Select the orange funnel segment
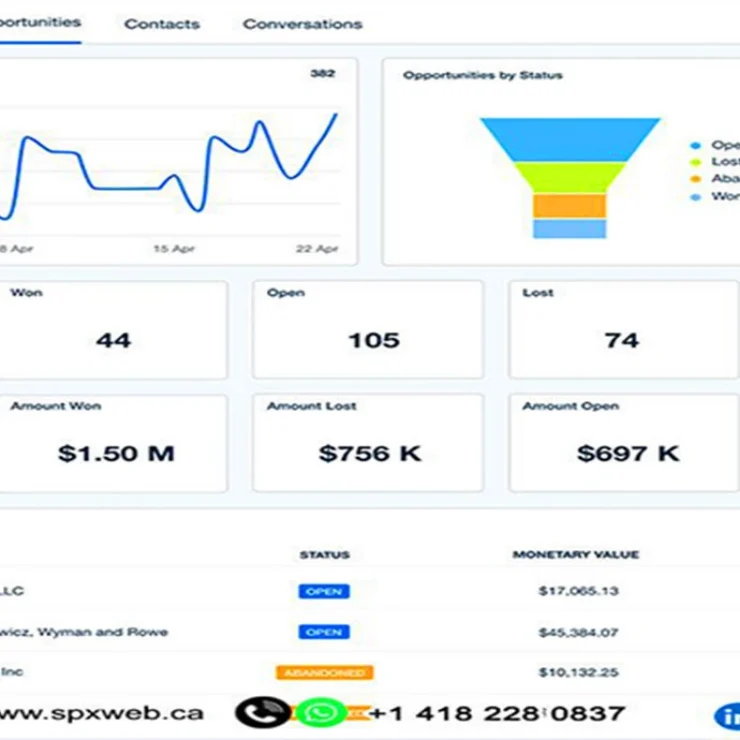Image resolution: width=740 pixels, height=740 pixels. click(569, 206)
